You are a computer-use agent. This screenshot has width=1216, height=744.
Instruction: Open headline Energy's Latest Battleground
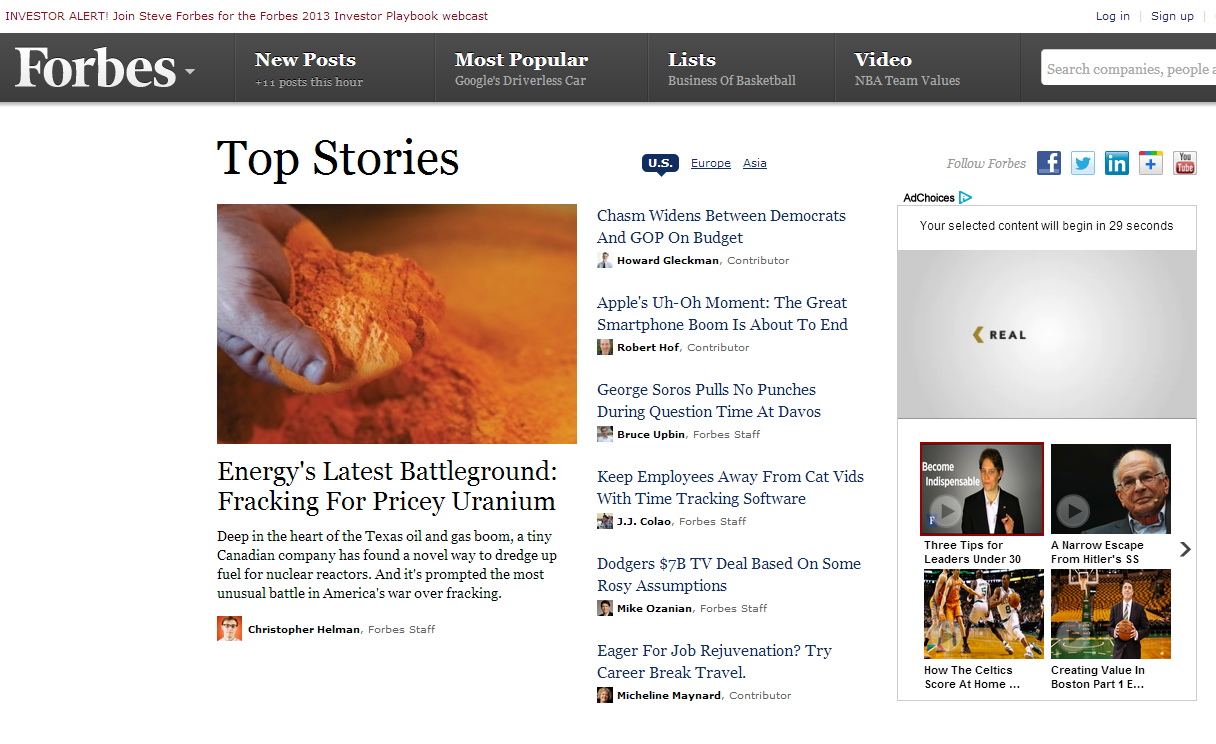387,486
